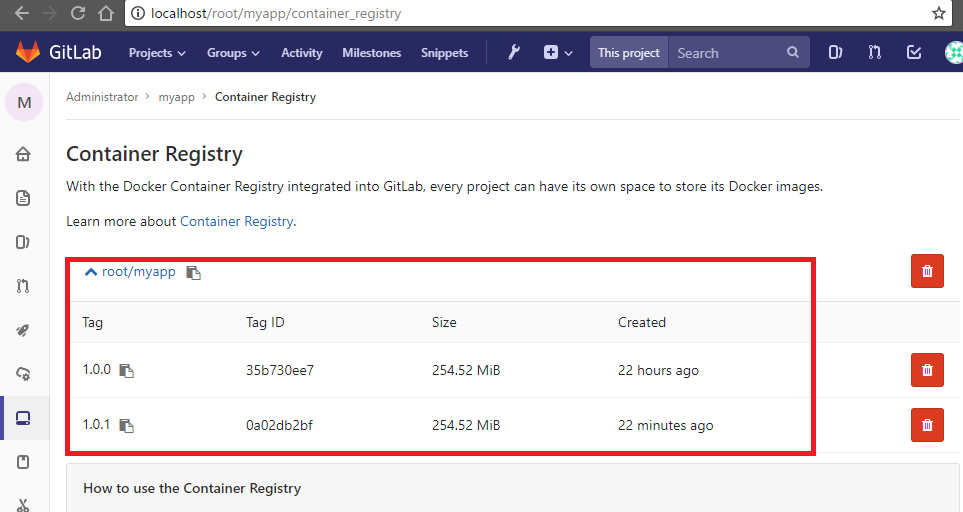
Task: Open Merge Requests icon in left sidebar
Action: (23, 285)
